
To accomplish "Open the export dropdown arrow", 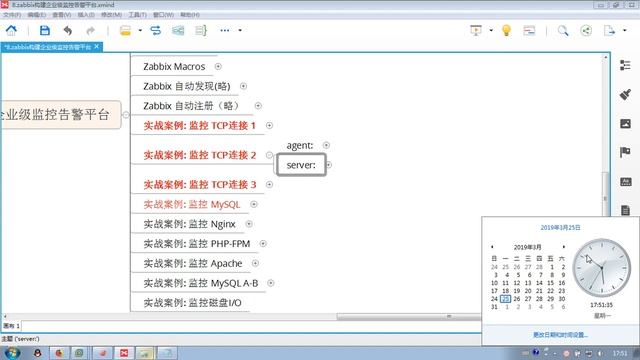I will [624, 30].
